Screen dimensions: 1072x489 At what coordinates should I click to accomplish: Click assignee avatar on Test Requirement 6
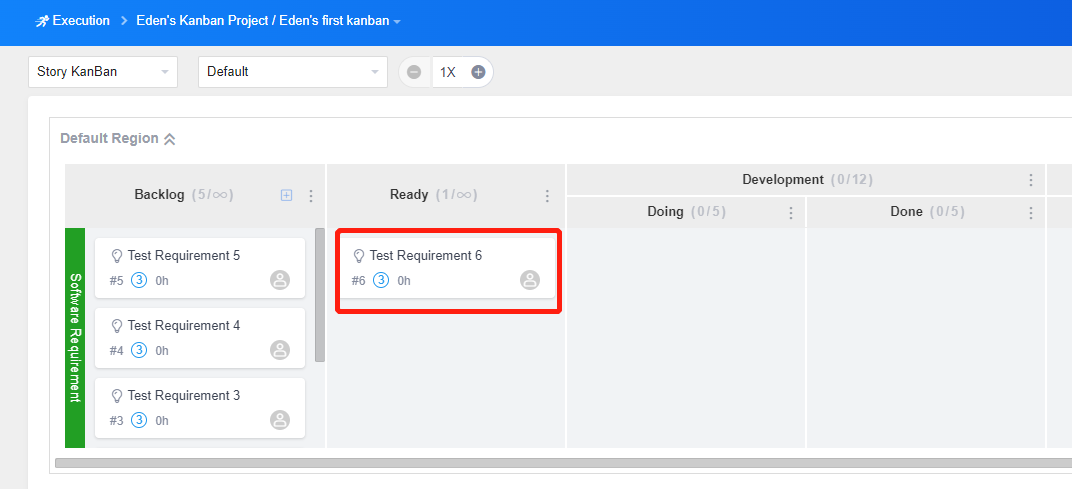(x=530, y=280)
